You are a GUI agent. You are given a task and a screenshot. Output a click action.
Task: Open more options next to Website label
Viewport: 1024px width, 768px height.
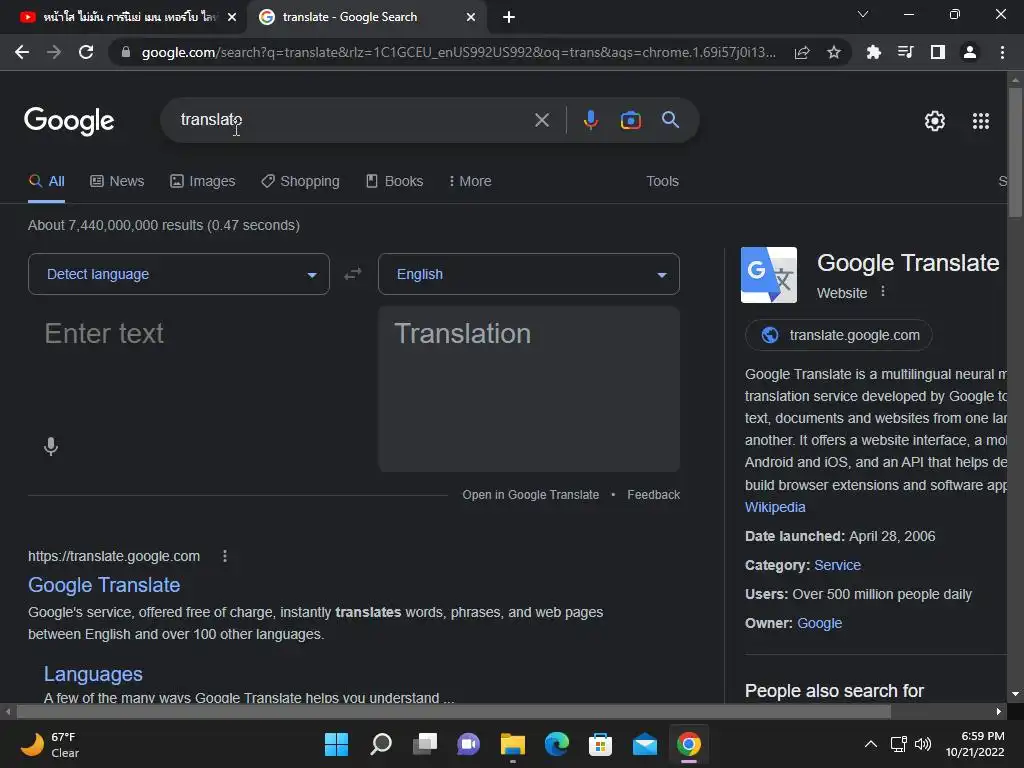coord(883,291)
